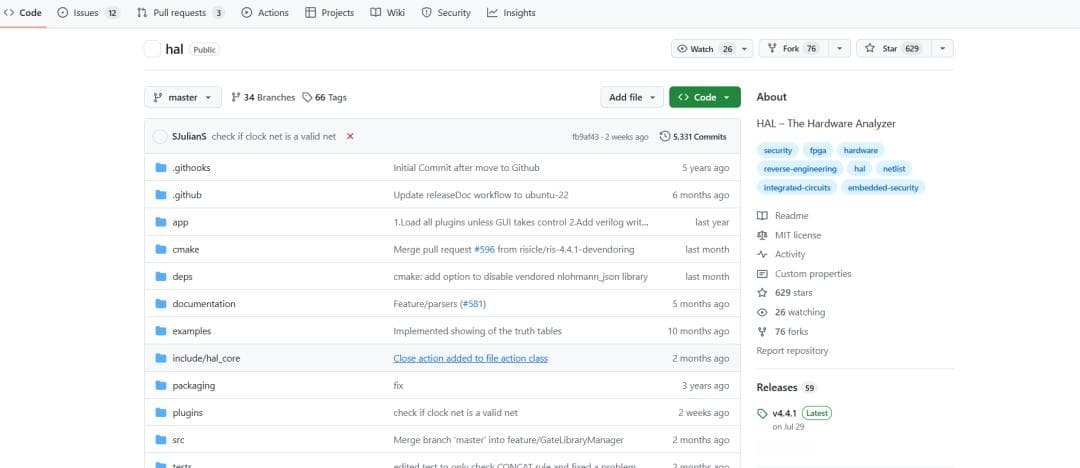Open commit hash fb9af43
Image resolution: width=1080 pixels, height=468 pixels.
pyautogui.click(x=585, y=136)
